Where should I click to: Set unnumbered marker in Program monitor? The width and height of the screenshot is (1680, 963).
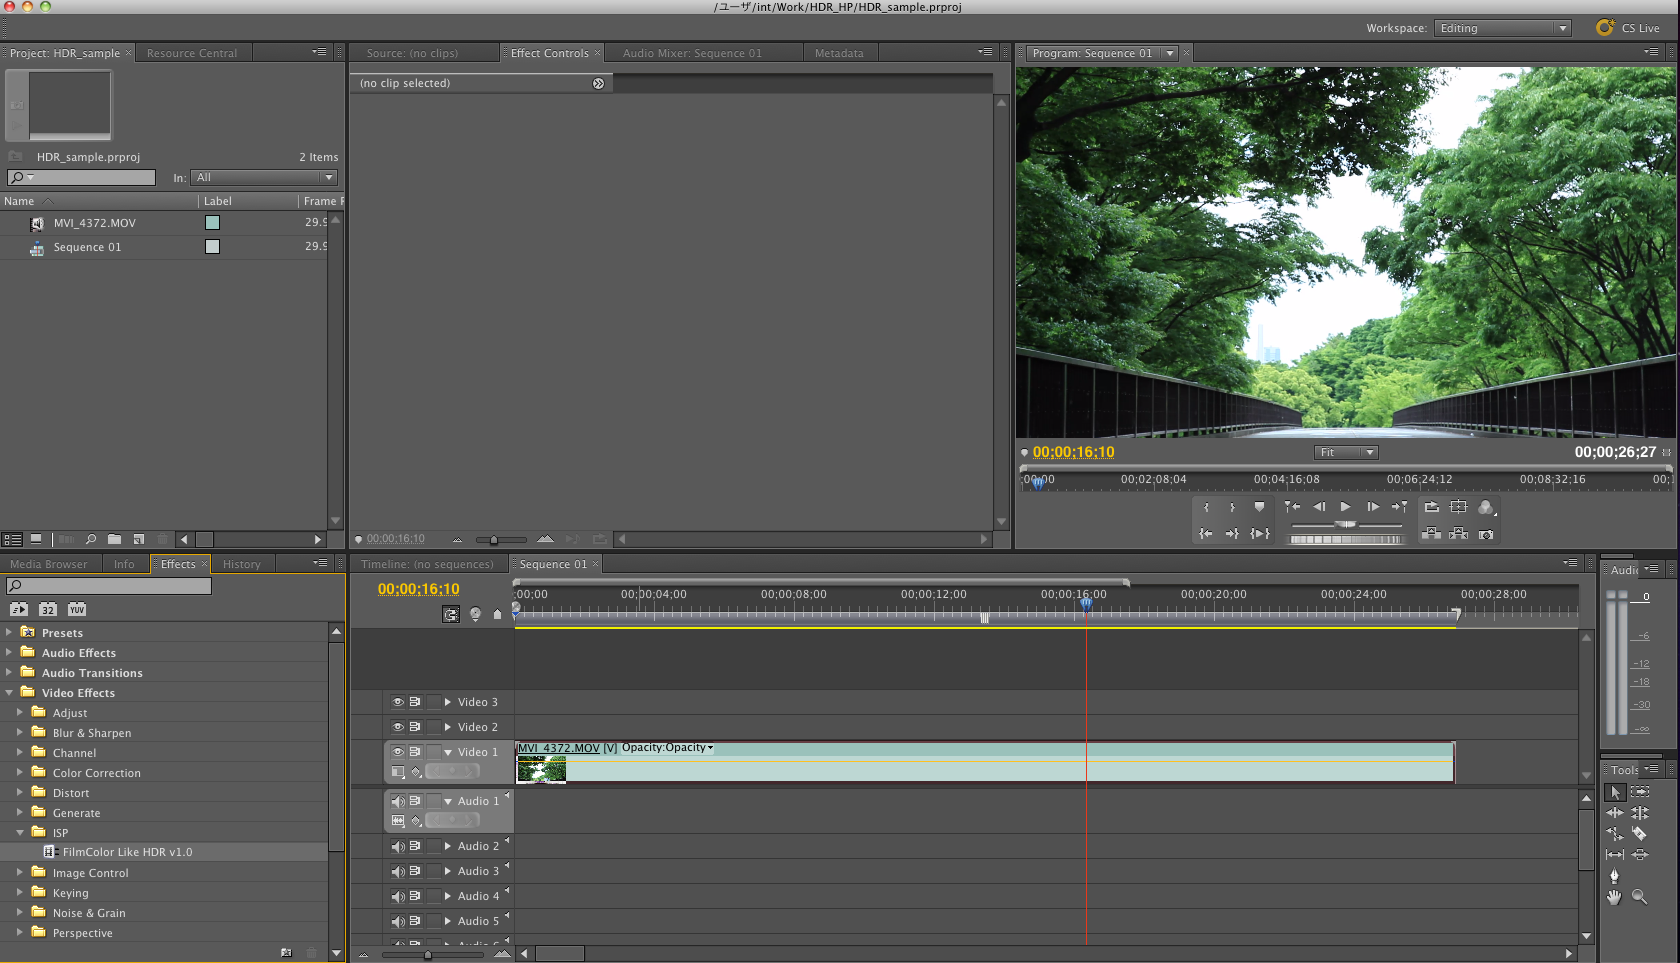[1259, 507]
